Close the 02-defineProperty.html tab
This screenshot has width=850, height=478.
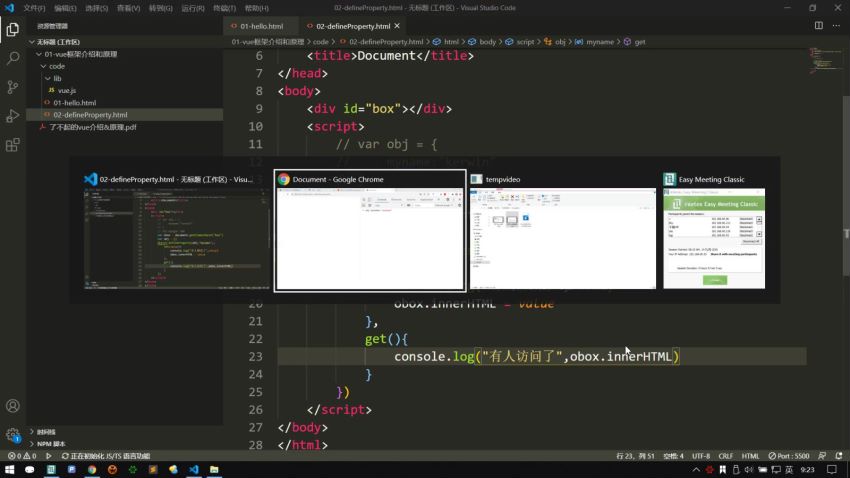coord(397,26)
